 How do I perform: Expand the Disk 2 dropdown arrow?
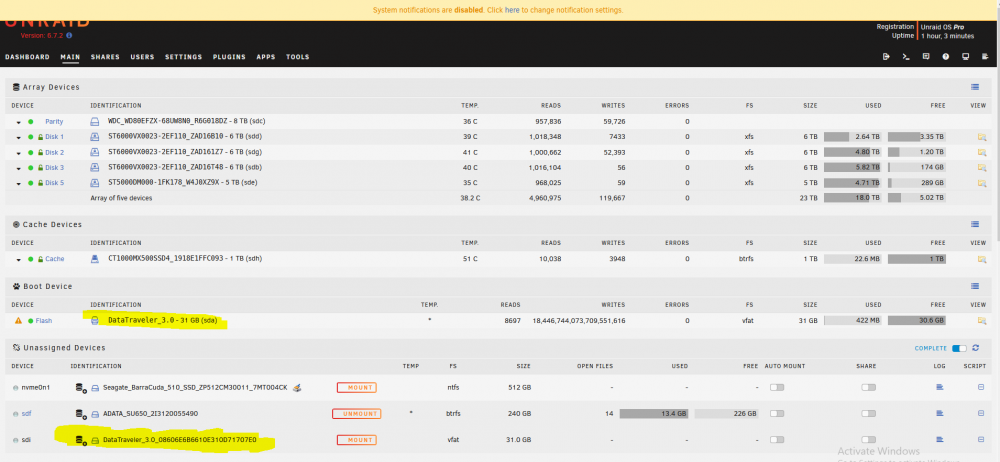(x=18, y=153)
